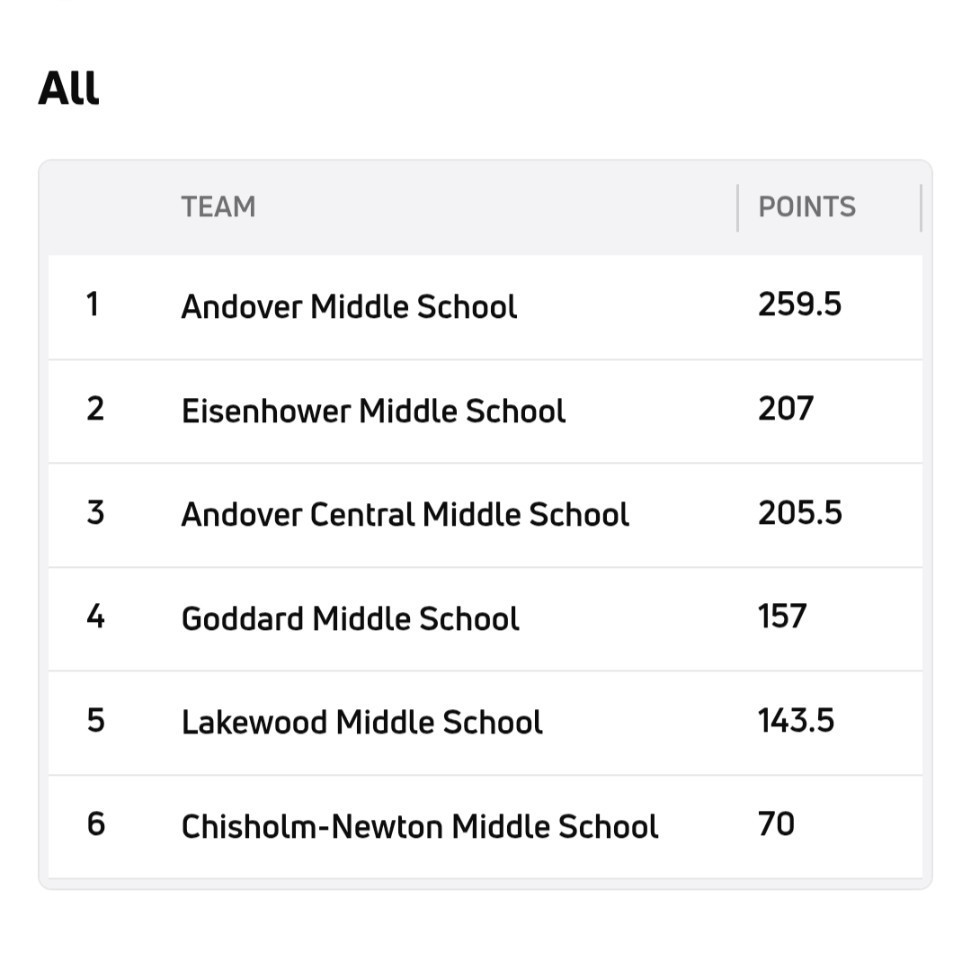Click column divider right of POINTS header
The width and height of the screenshot is (971, 971).
[x=920, y=207]
